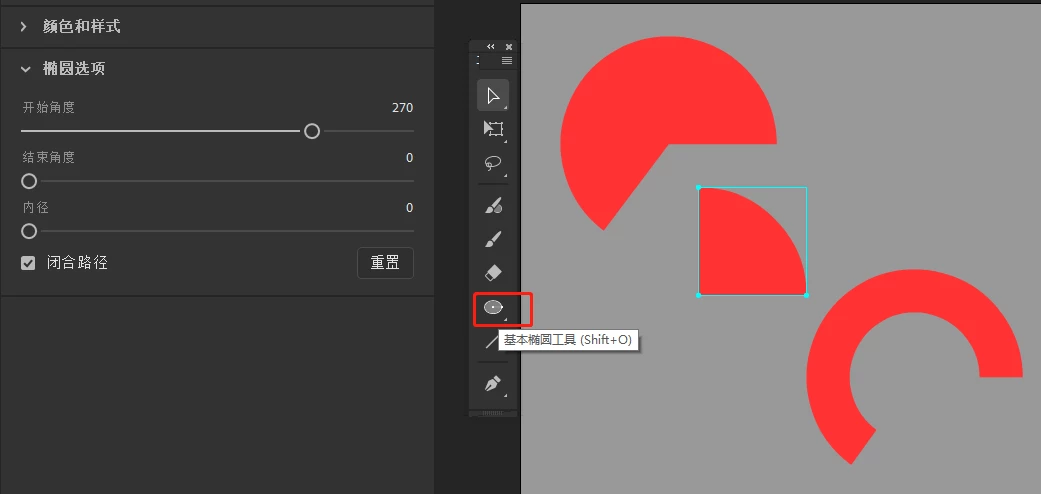Click the 闭合路径 label text
This screenshot has width=1041, height=494.
coord(77,263)
